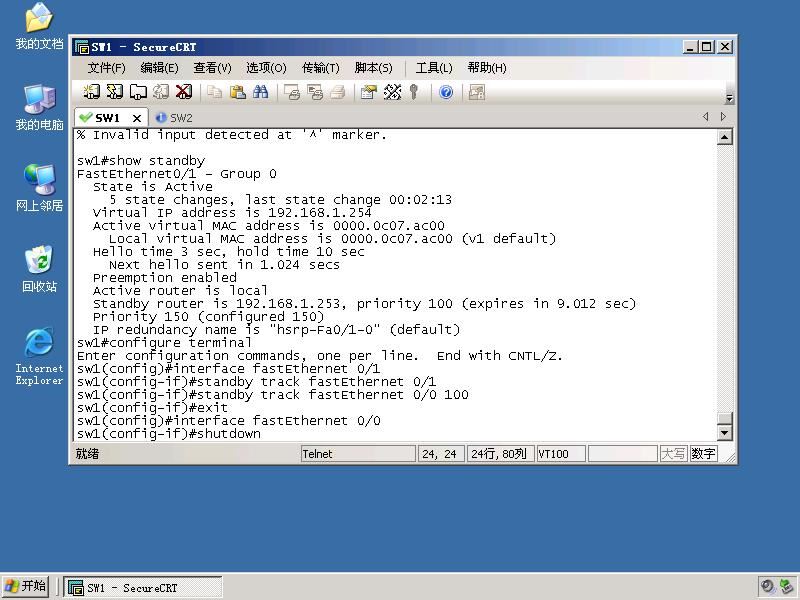
Task: Close the SW1 tab with its X
Action: (x=137, y=118)
